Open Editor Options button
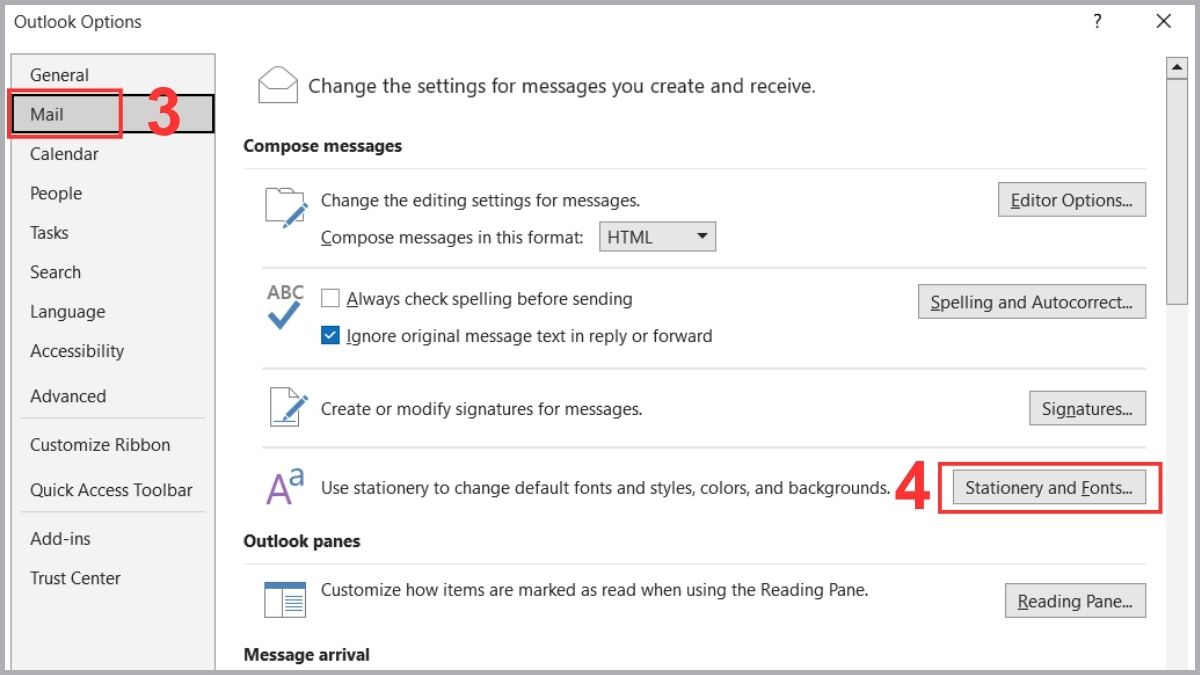1200x675 pixels. tap(1071, 200)
